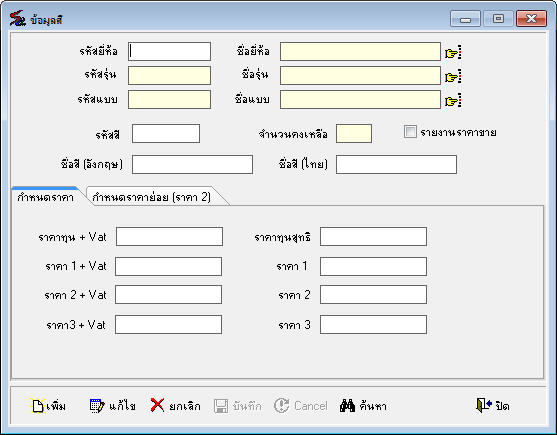
Task: Click the ราคาทุน + Vat input field
Action: click(x=169, y=236)
